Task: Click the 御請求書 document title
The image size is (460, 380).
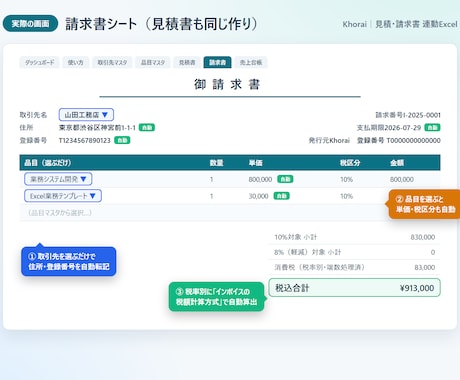Action: [227, 84]
